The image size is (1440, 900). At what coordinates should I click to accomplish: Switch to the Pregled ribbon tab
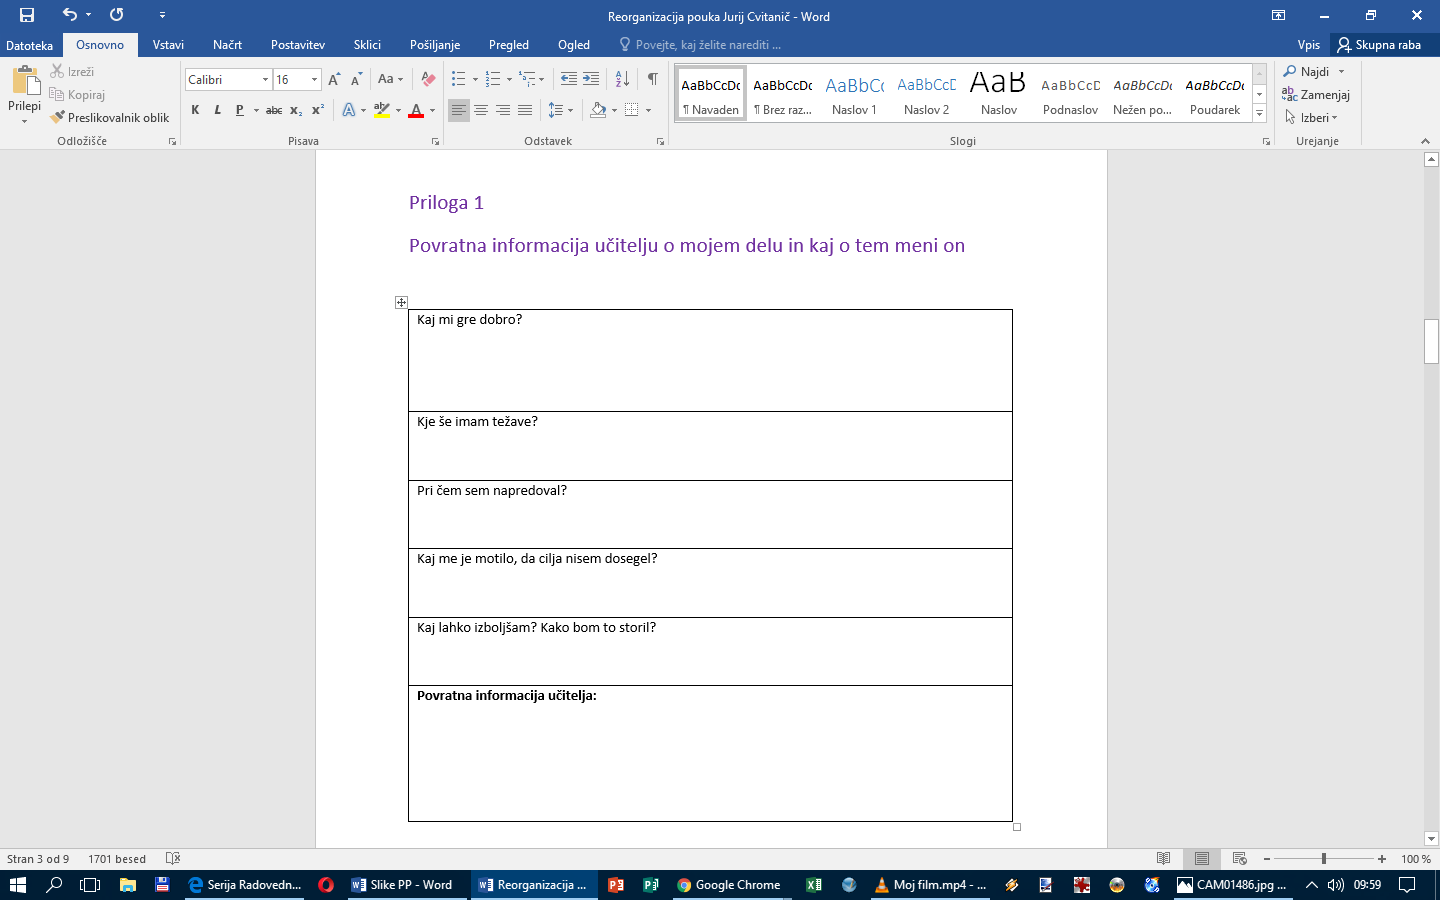(508, 45)
